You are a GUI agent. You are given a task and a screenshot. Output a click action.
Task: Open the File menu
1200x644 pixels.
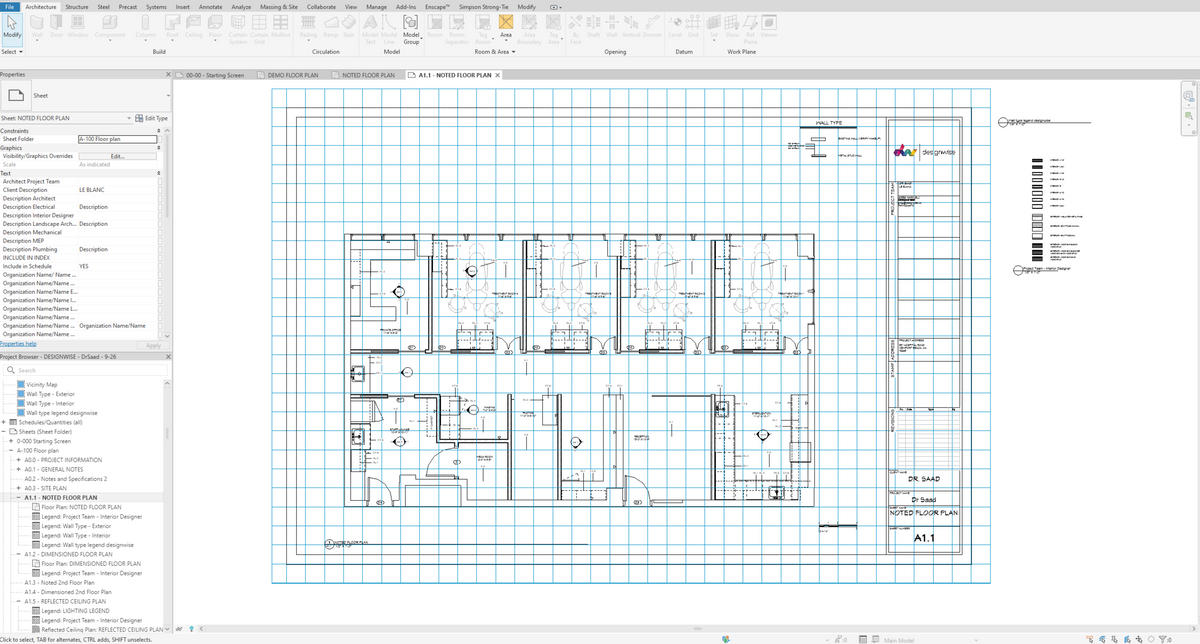click(x=9, y=6)
